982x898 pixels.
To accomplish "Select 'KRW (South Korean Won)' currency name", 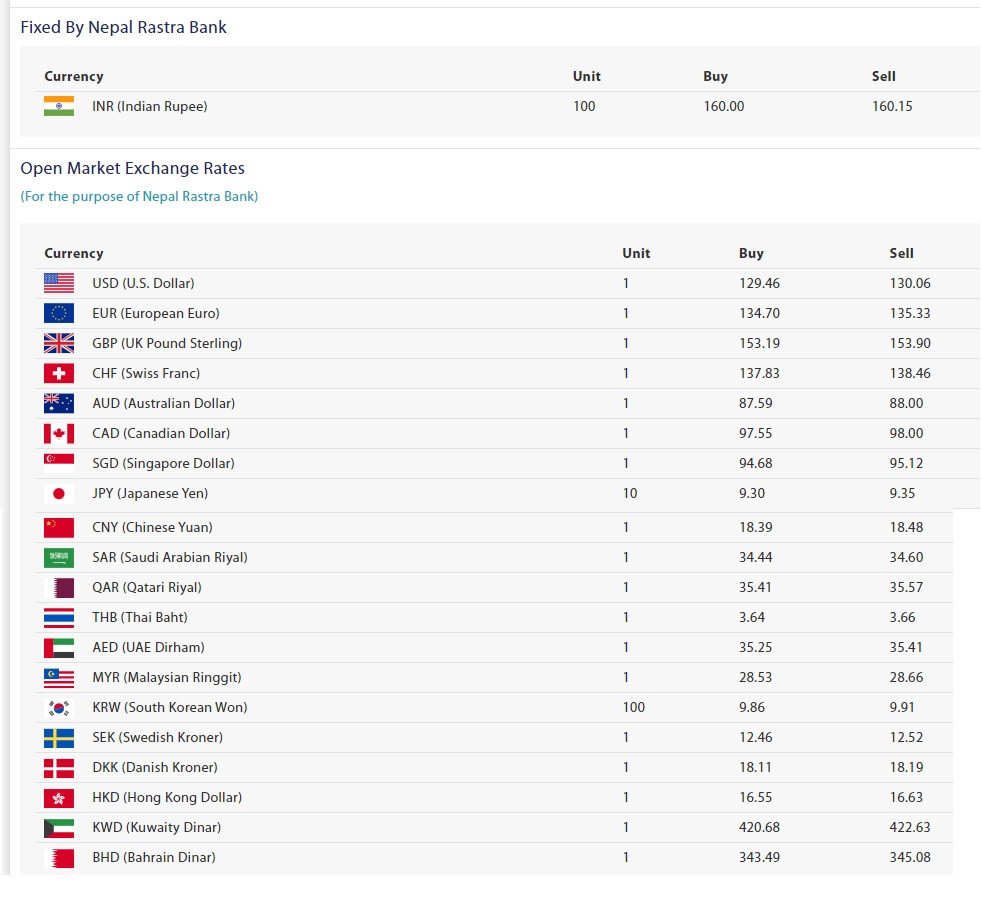I will click(x=170, y=708).
